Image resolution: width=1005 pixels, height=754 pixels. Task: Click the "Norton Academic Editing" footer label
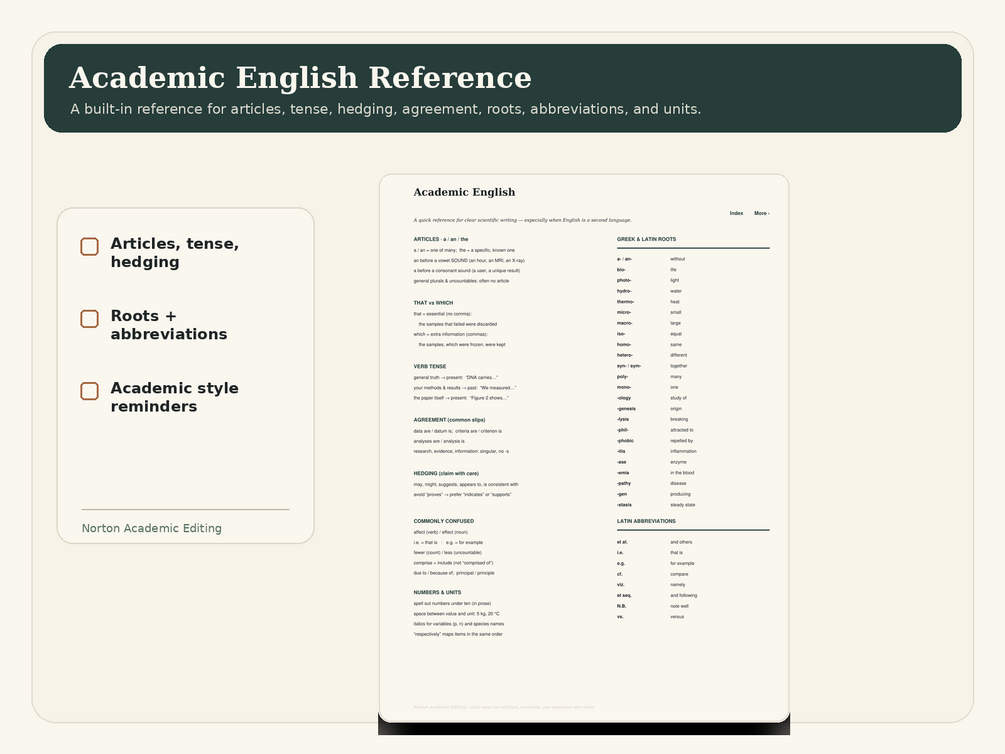click(151, 528)
